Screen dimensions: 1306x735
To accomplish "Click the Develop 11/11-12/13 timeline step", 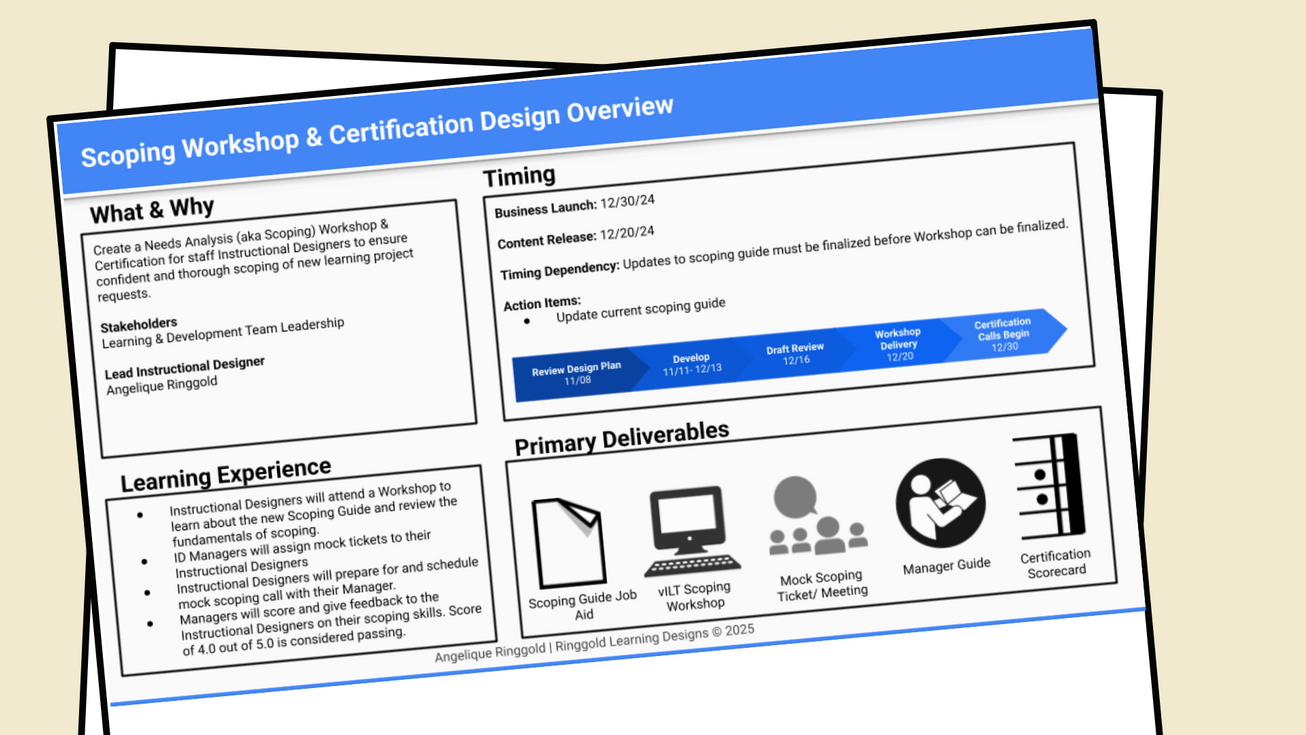I will [x=691, y=364].
